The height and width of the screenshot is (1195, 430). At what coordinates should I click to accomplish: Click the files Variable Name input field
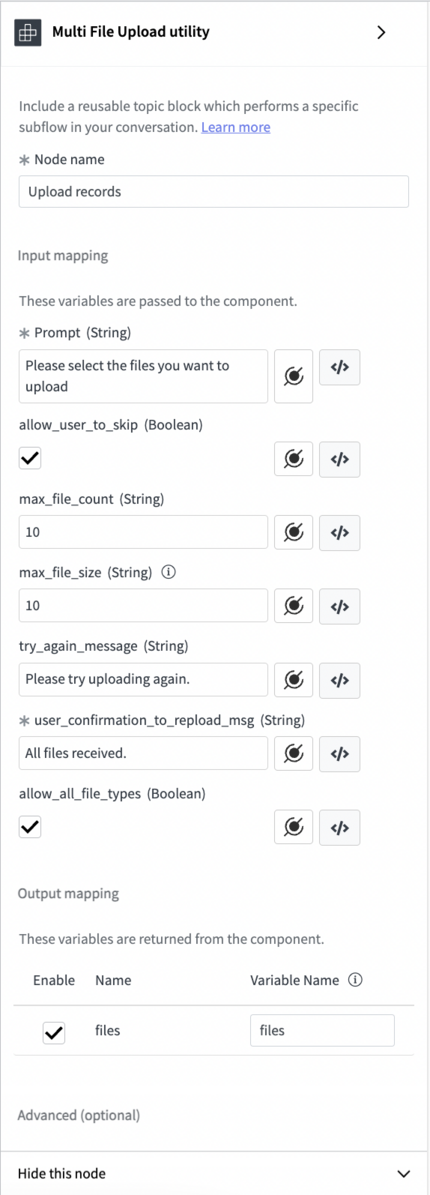point(322,1030)
